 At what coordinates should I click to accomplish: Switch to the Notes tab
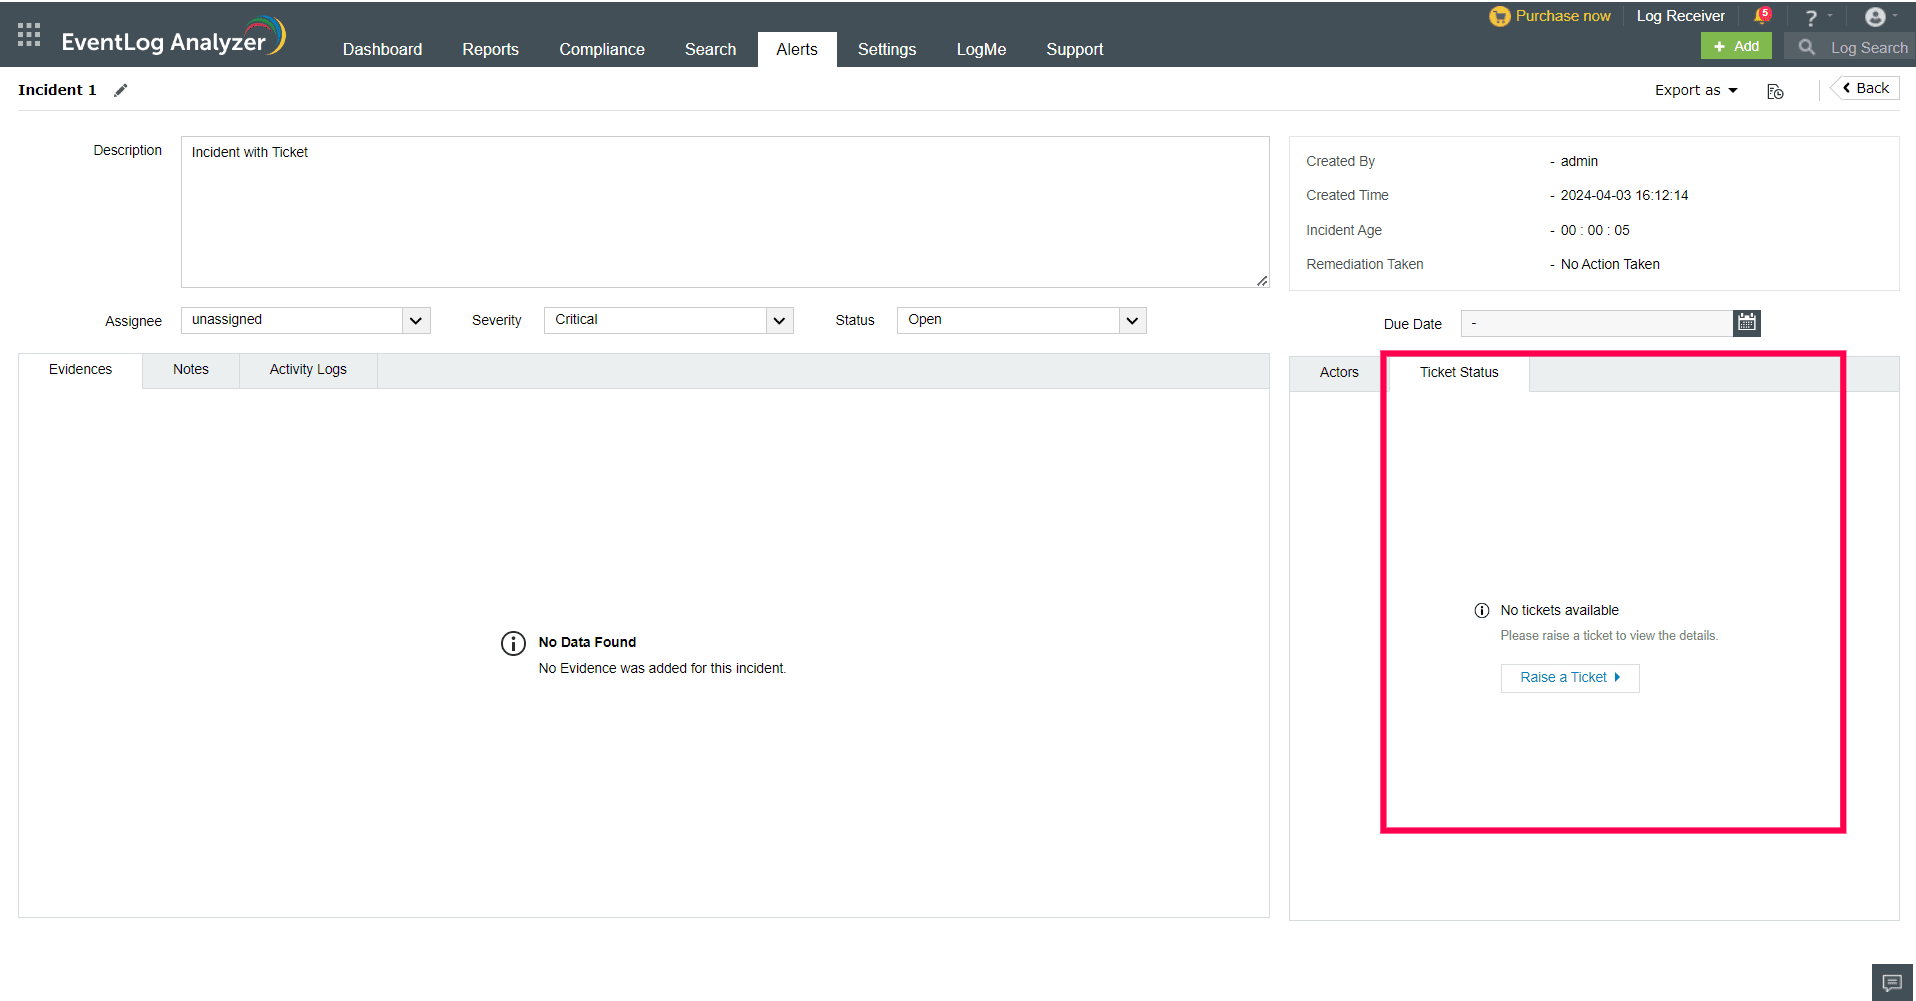[x=191, y=370]
